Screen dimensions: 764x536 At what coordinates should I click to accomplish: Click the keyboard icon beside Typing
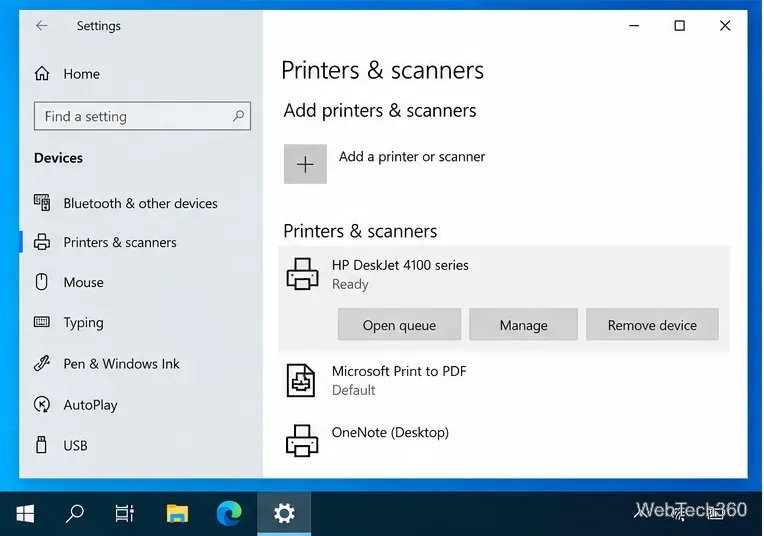point(42,322)
